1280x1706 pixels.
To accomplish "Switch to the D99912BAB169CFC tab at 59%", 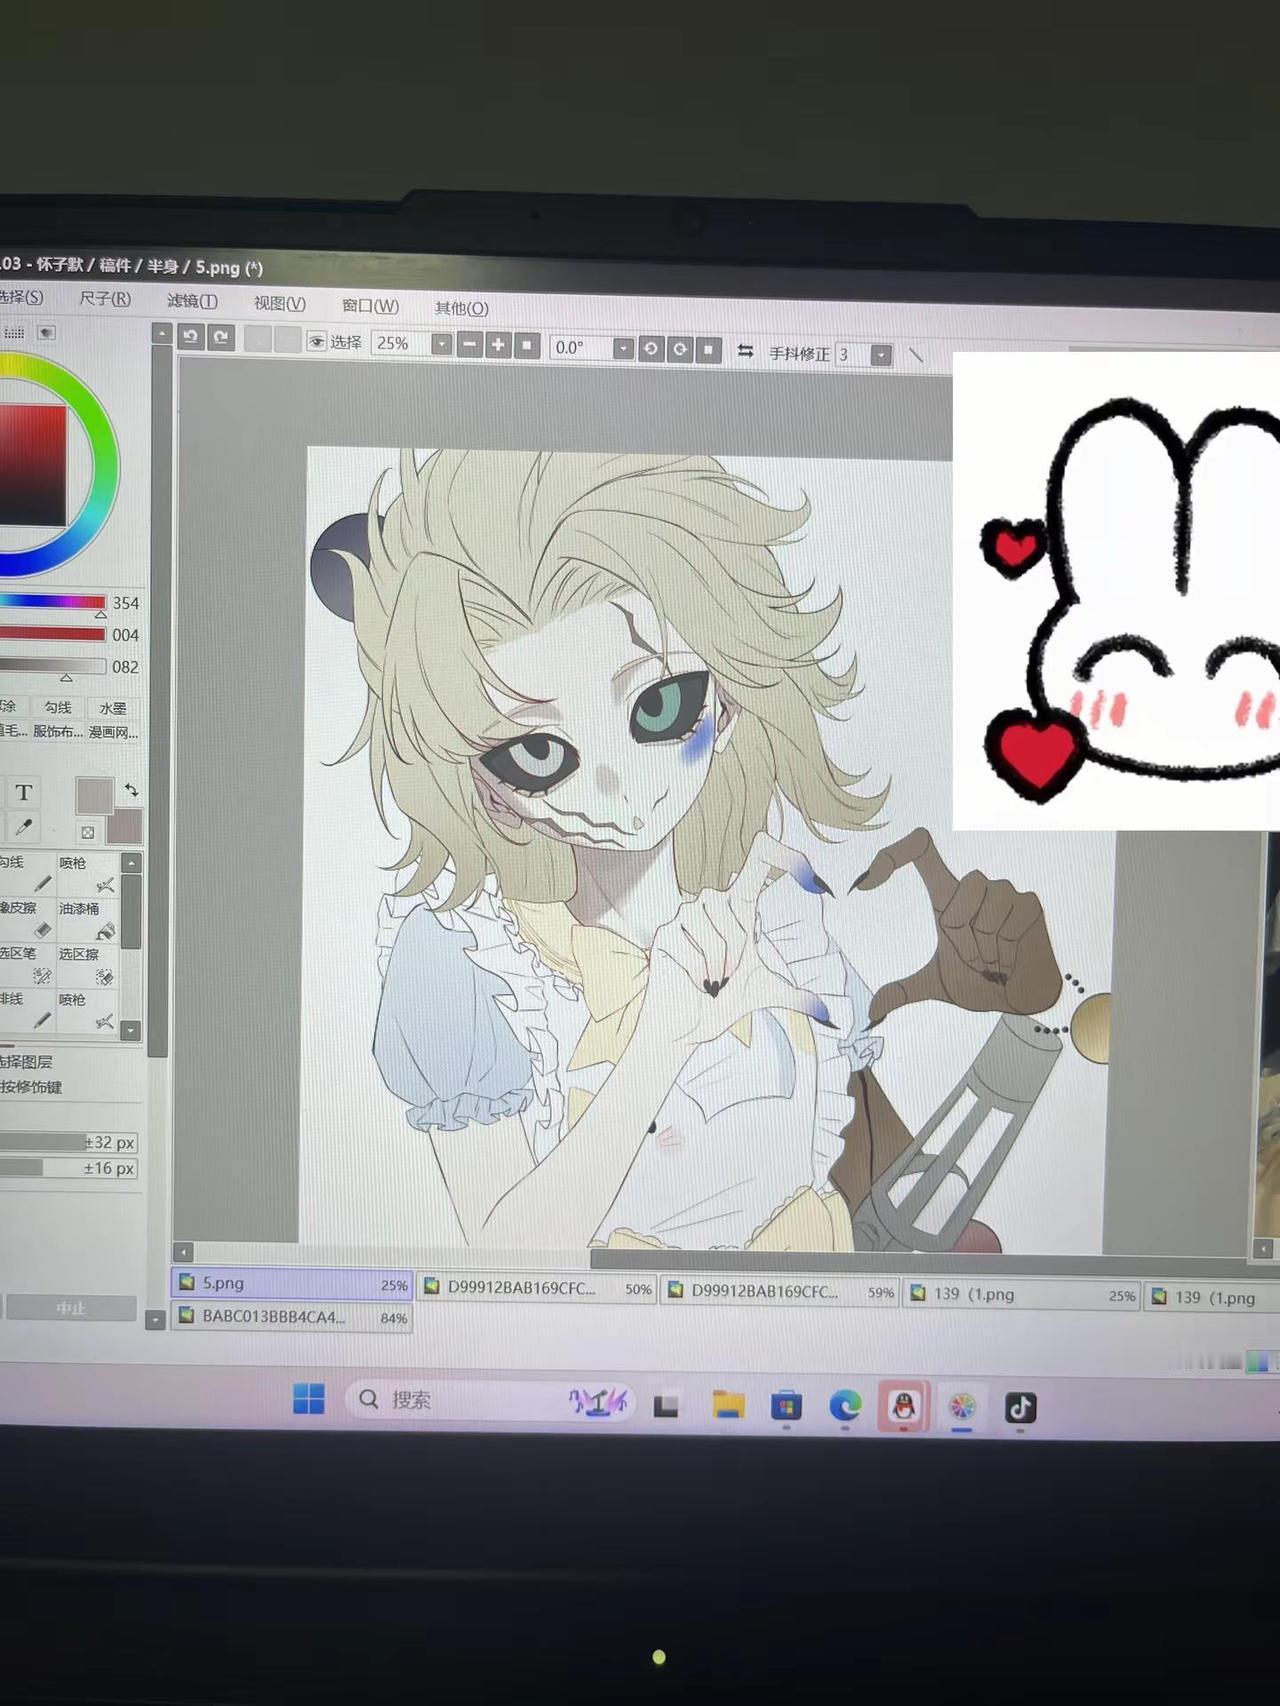I will pyautogui.click(x=780, y=1291).
